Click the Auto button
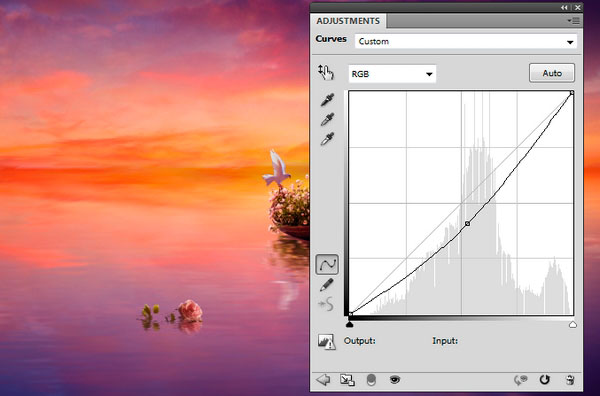600x396 pixels. 552,73
